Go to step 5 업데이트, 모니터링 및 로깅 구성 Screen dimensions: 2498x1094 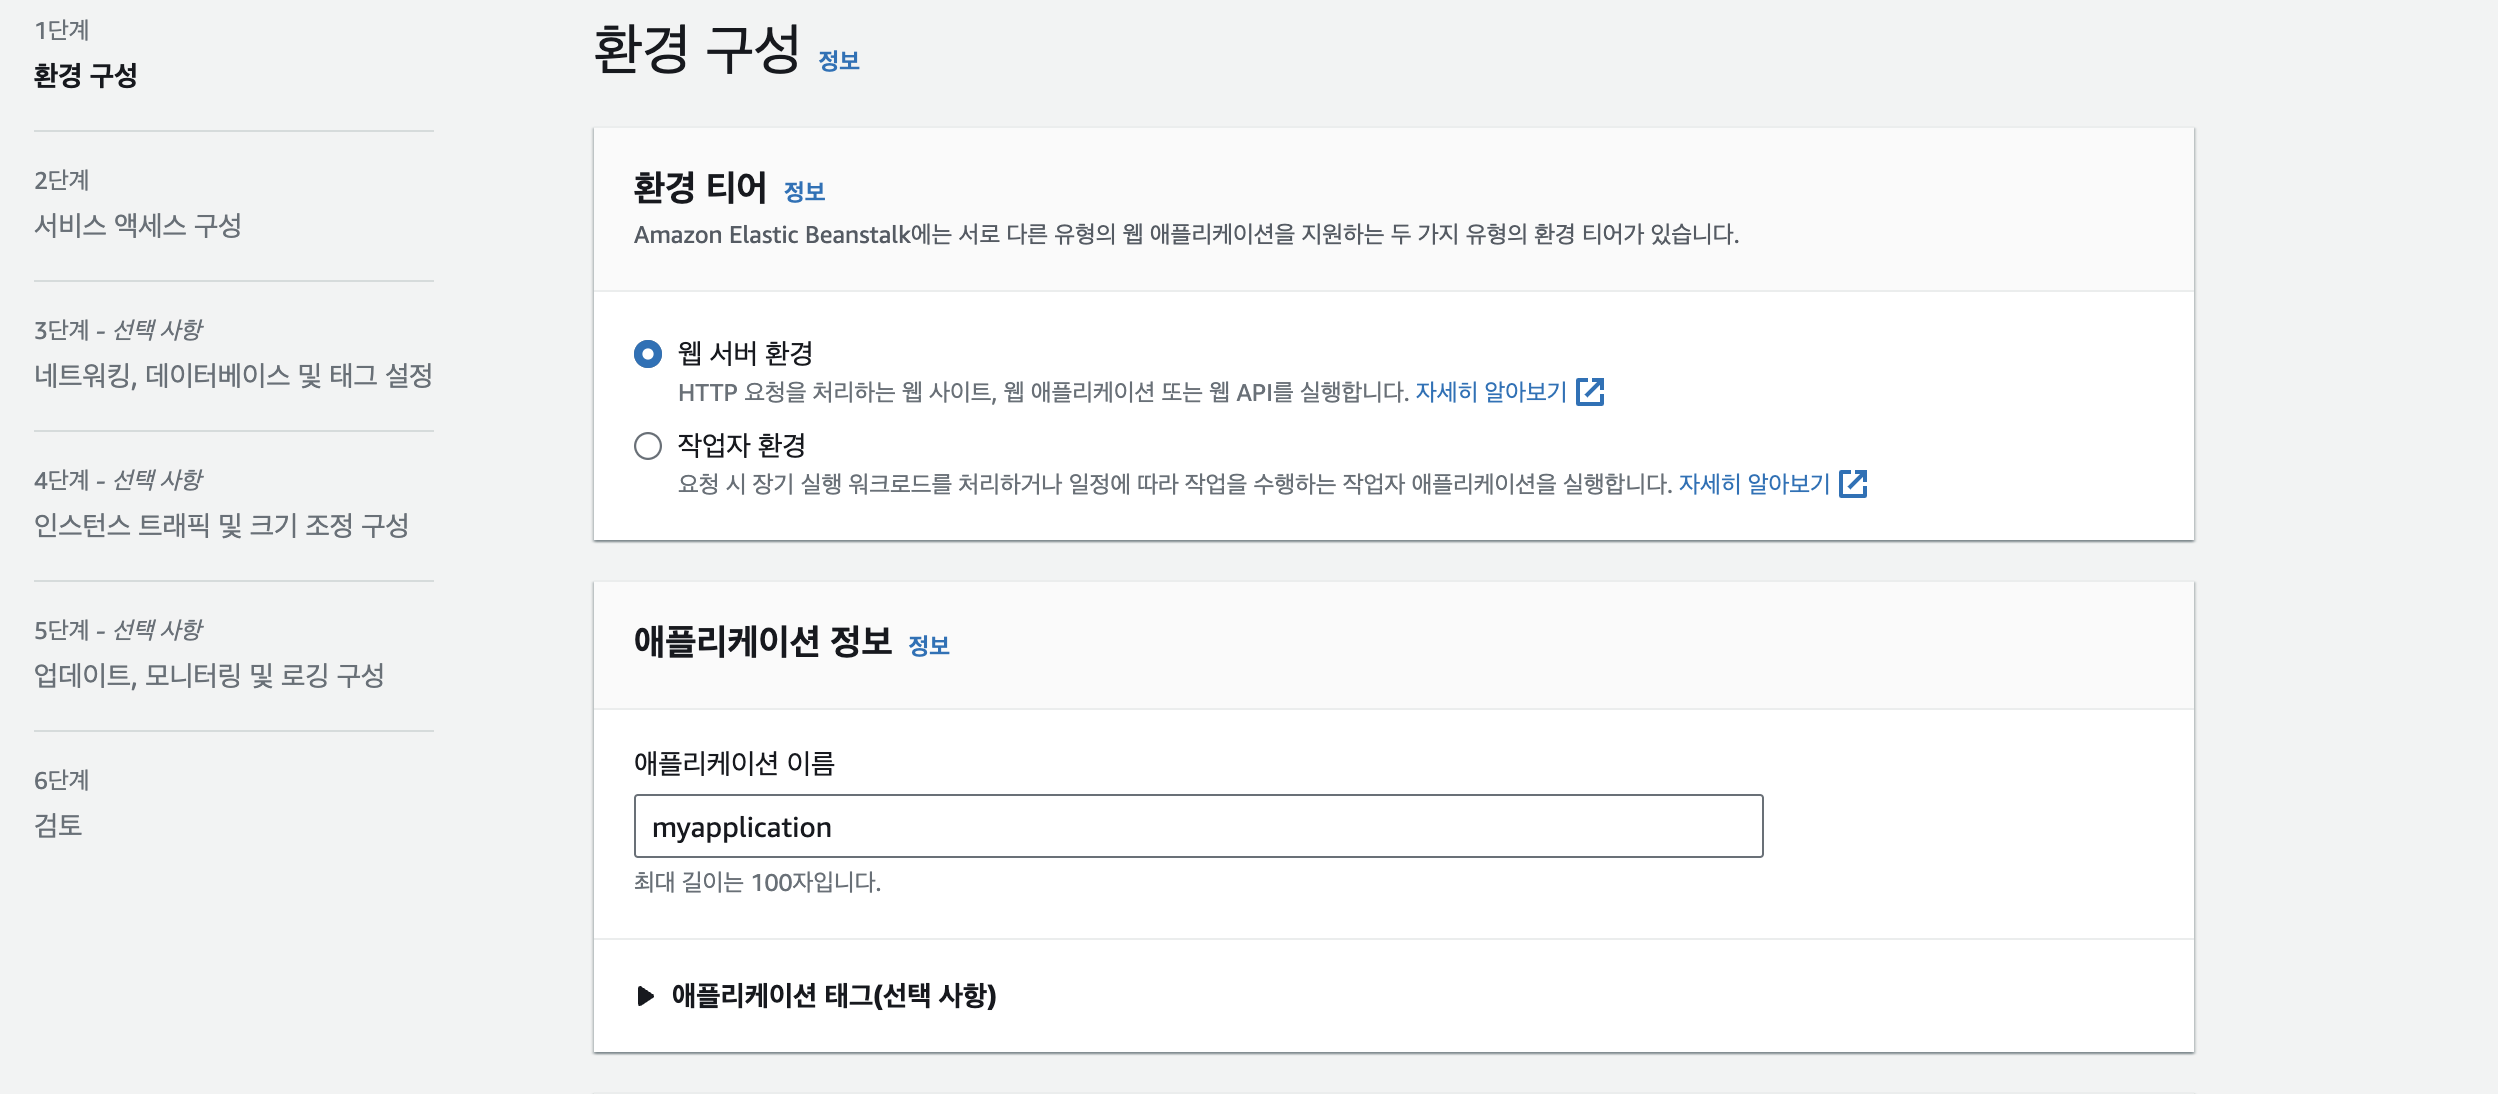pos(209,676)
